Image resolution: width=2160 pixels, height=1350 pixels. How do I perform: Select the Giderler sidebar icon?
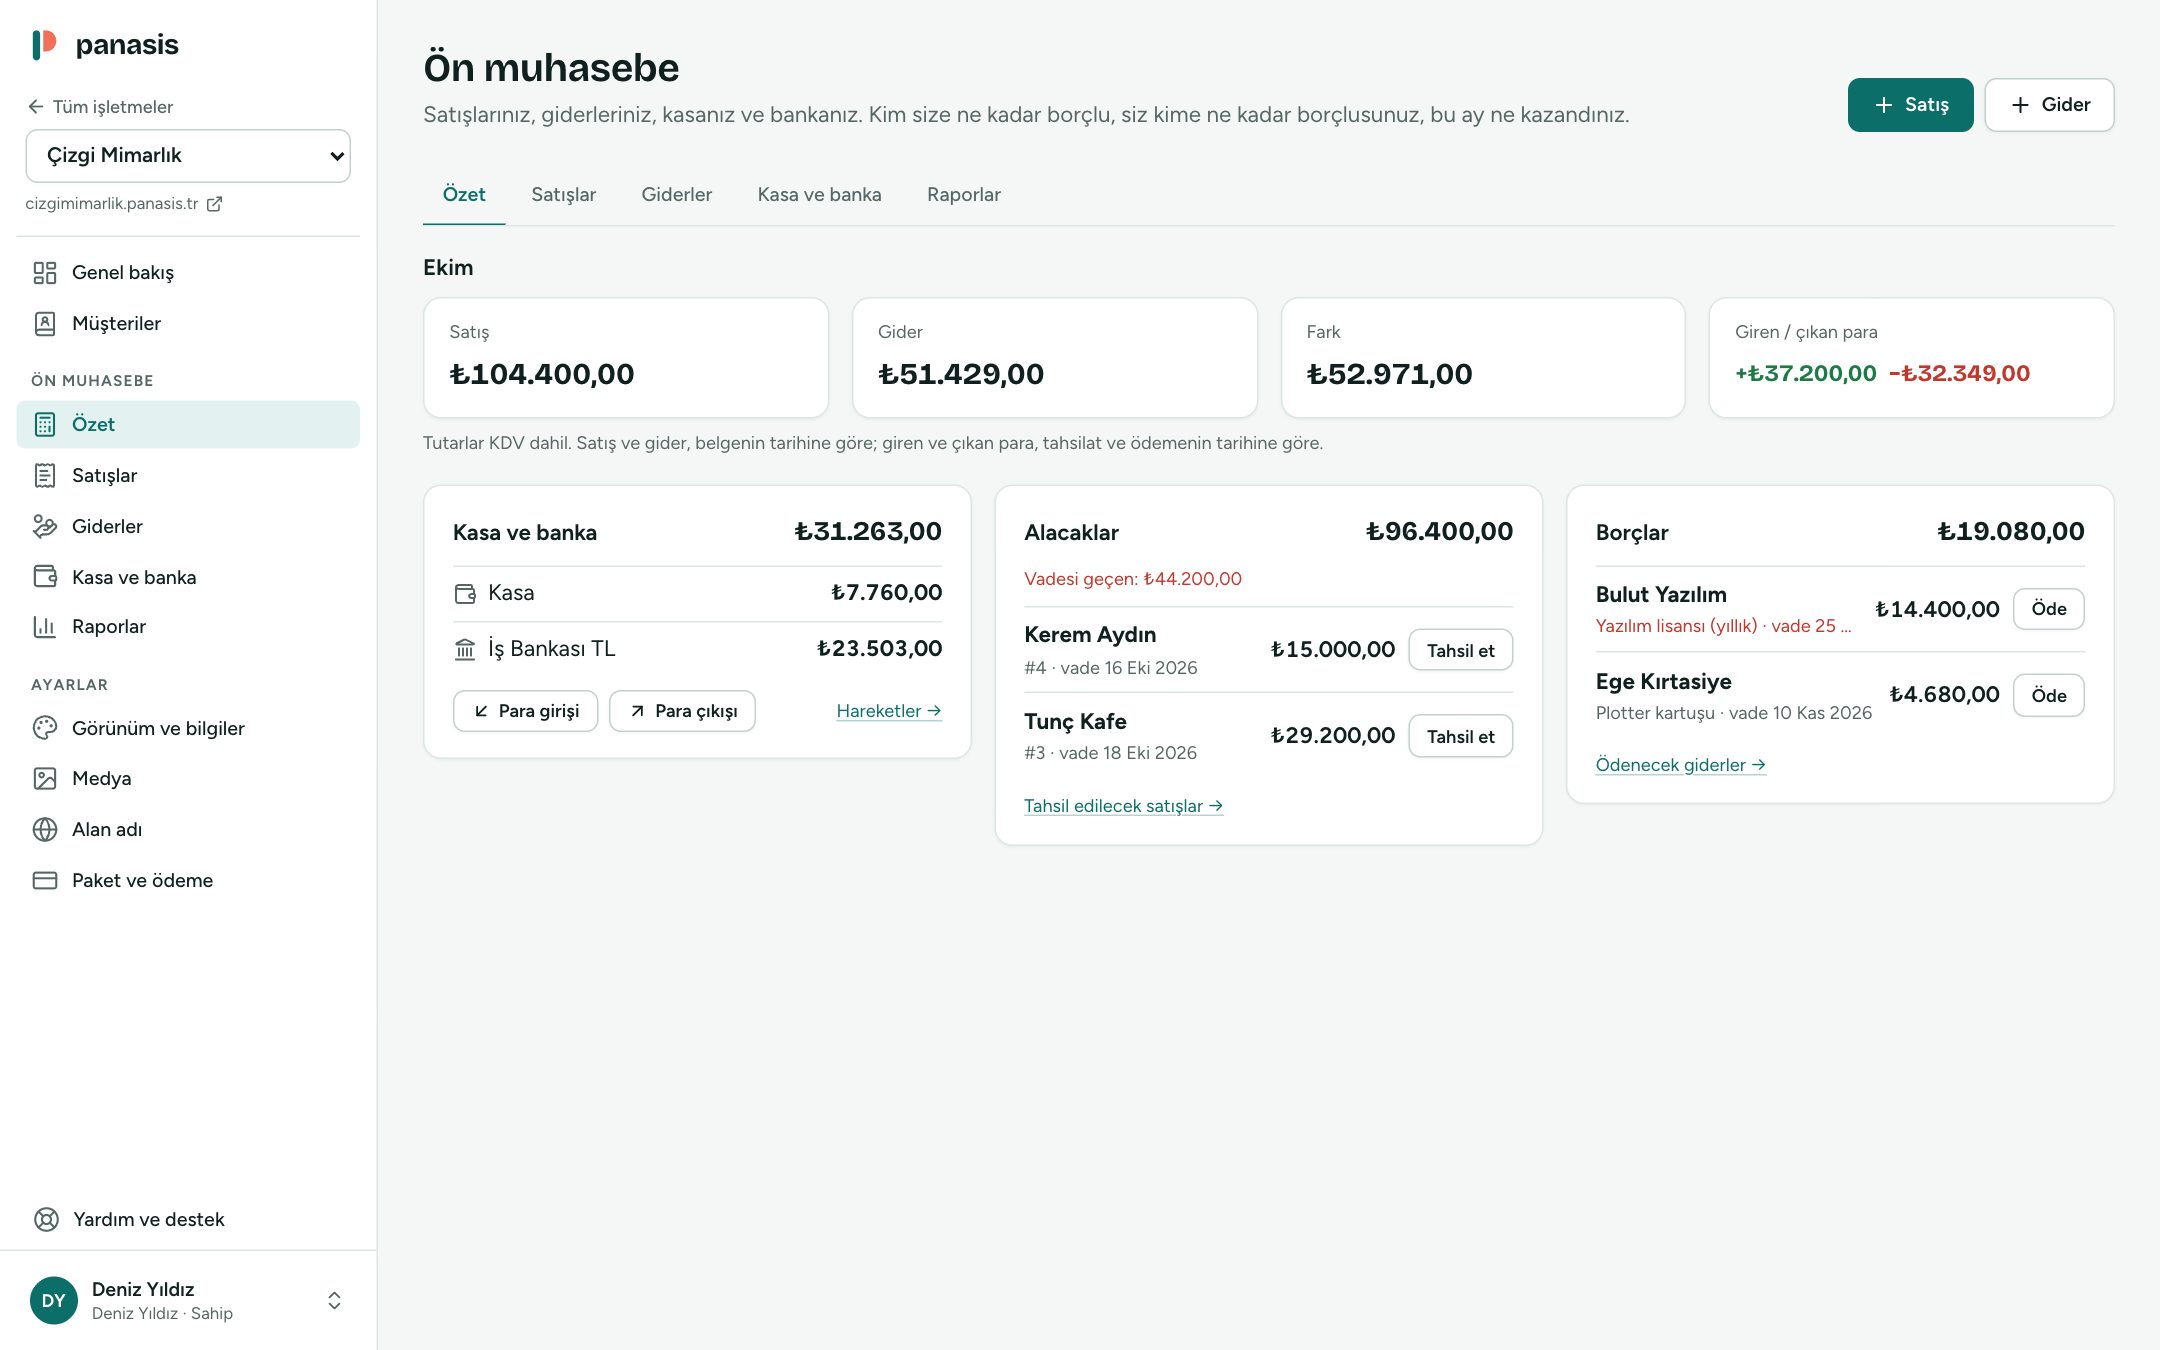45,526
